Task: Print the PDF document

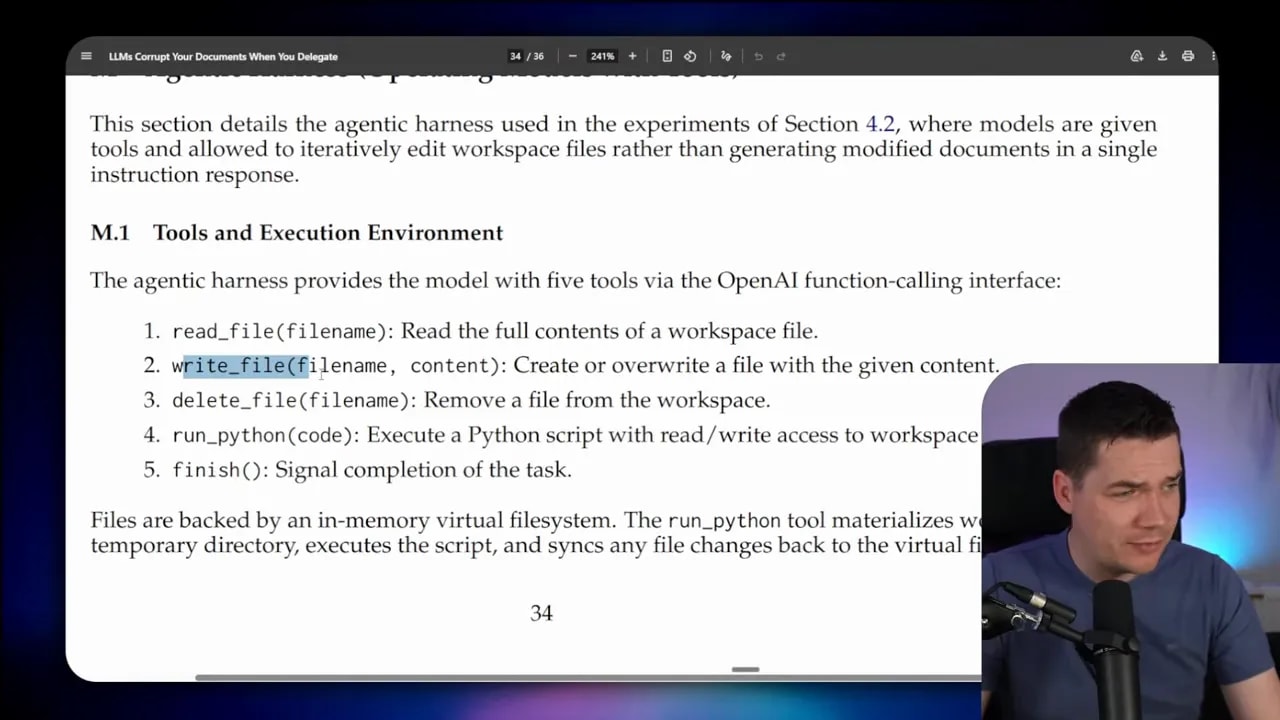Action: click(1188, 56)
